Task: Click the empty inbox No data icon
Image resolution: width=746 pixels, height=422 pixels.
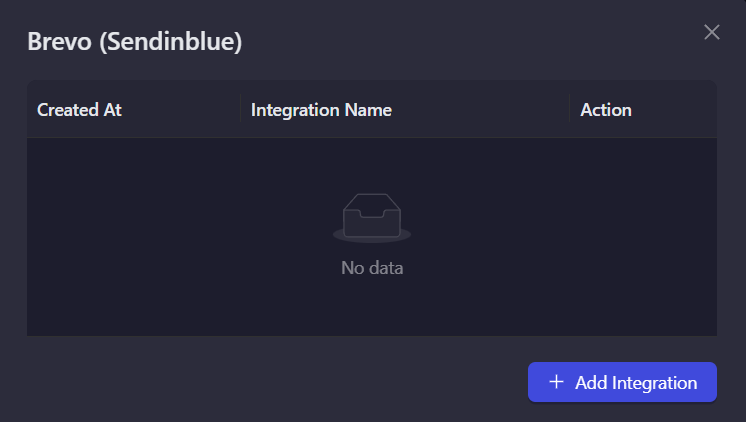Action: click(x=372, y=218)
